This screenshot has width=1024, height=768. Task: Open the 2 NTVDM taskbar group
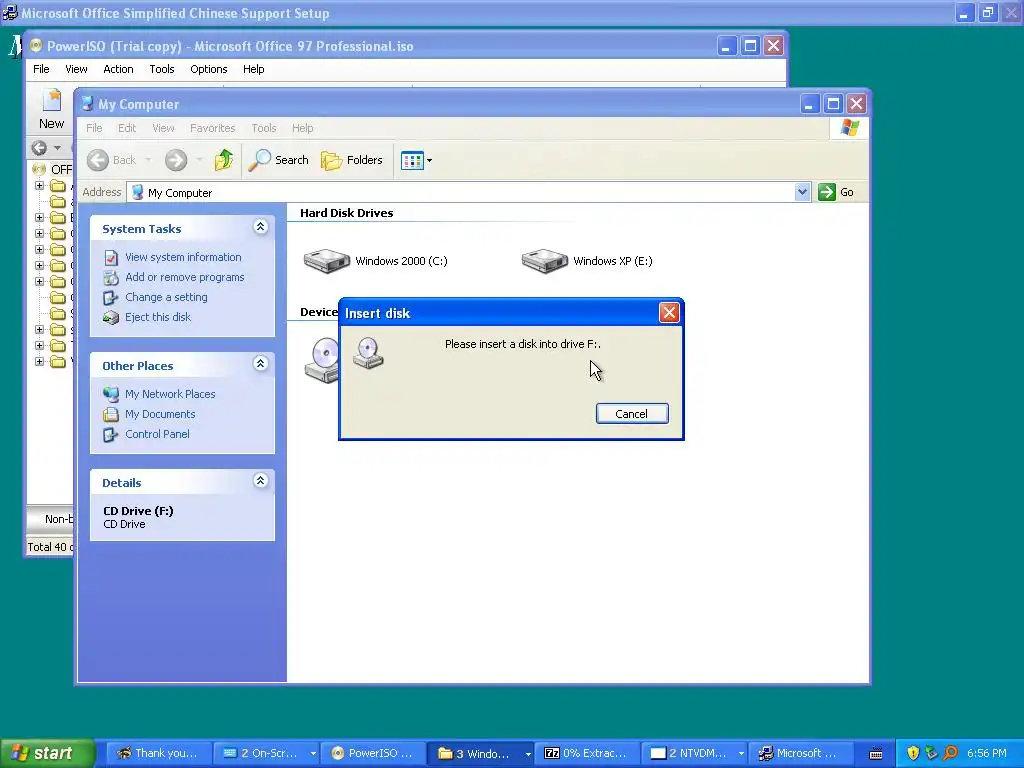pos(696,753)
